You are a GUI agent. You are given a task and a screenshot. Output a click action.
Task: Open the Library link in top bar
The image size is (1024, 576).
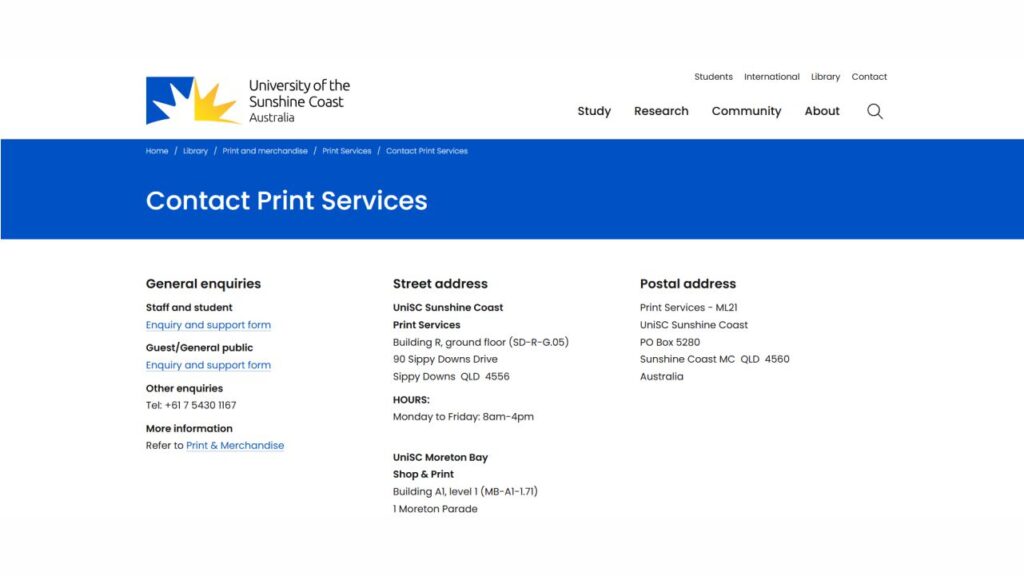pyautogui.click(x=825, y=76)
